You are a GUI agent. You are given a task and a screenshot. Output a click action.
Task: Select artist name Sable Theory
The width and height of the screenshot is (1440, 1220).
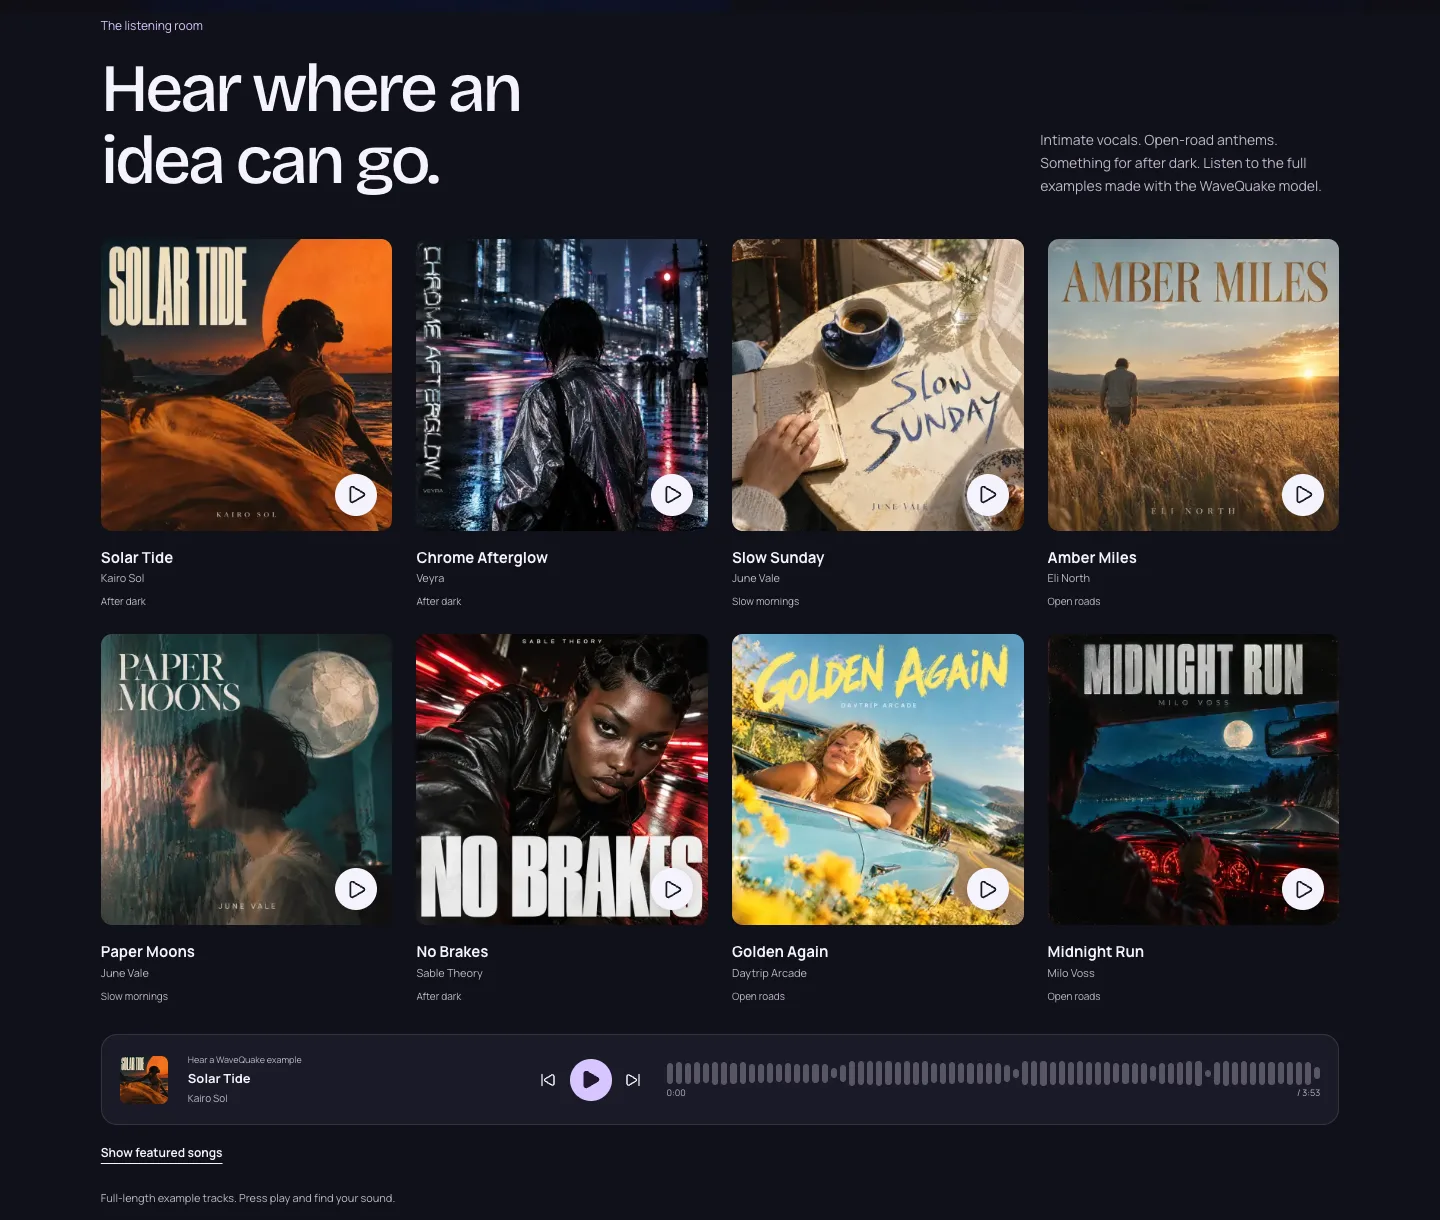click(x=449, y=973)
